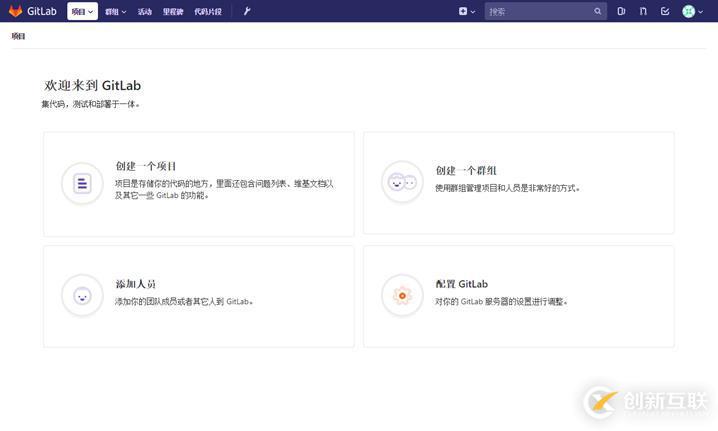Screen dimensions: 718x431
Task: Click 添加你的团队成员 description text
Action: click(184, 301)
